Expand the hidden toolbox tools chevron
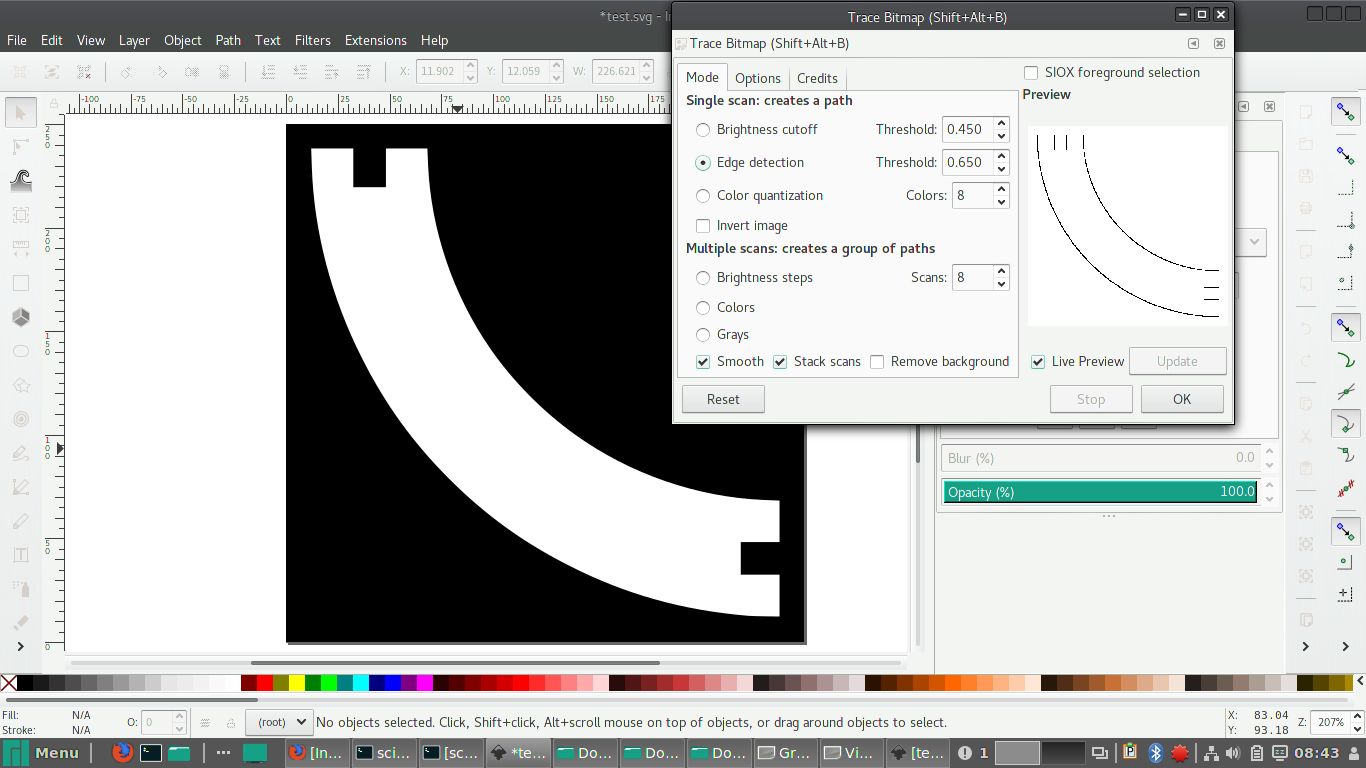The image size is (1366, 768). tap(20, 647)
